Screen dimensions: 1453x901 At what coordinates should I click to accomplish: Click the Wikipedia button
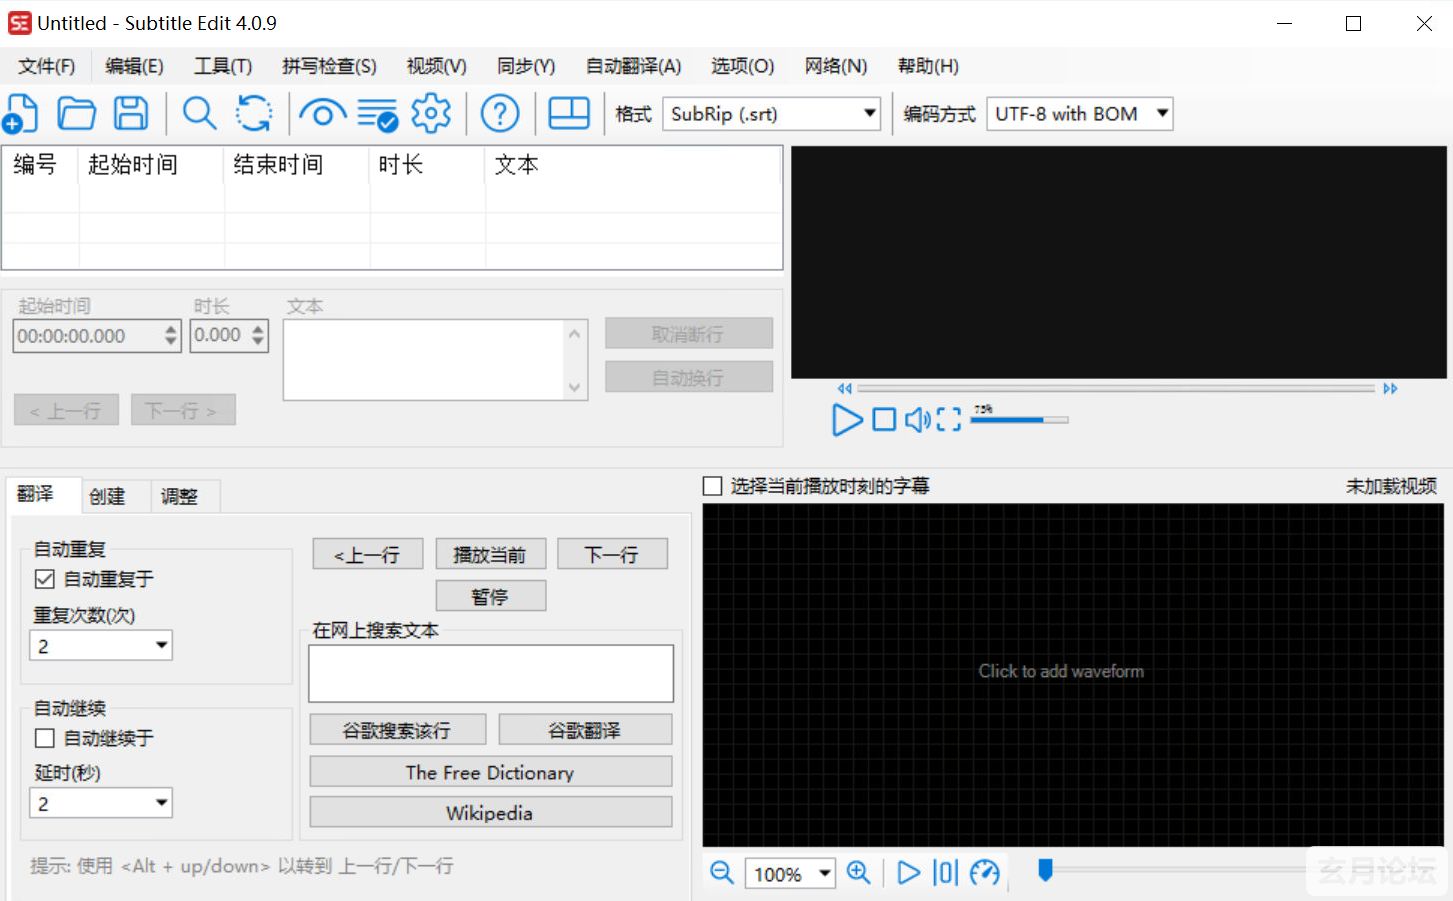pos(491,813)
